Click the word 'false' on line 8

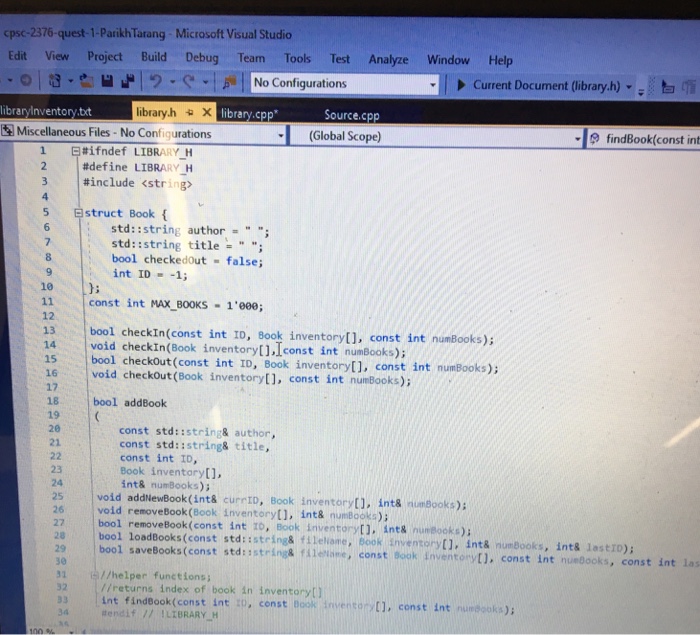242,261
